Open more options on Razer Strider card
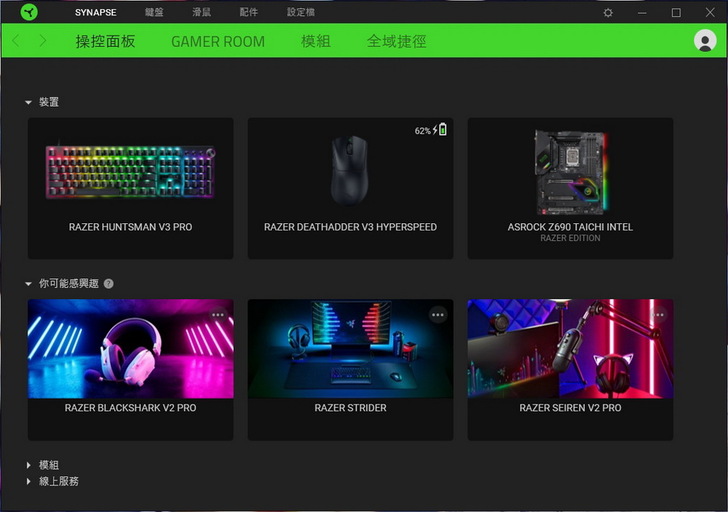The height and width of the screenshot is (512, 728). coord(438,315)
